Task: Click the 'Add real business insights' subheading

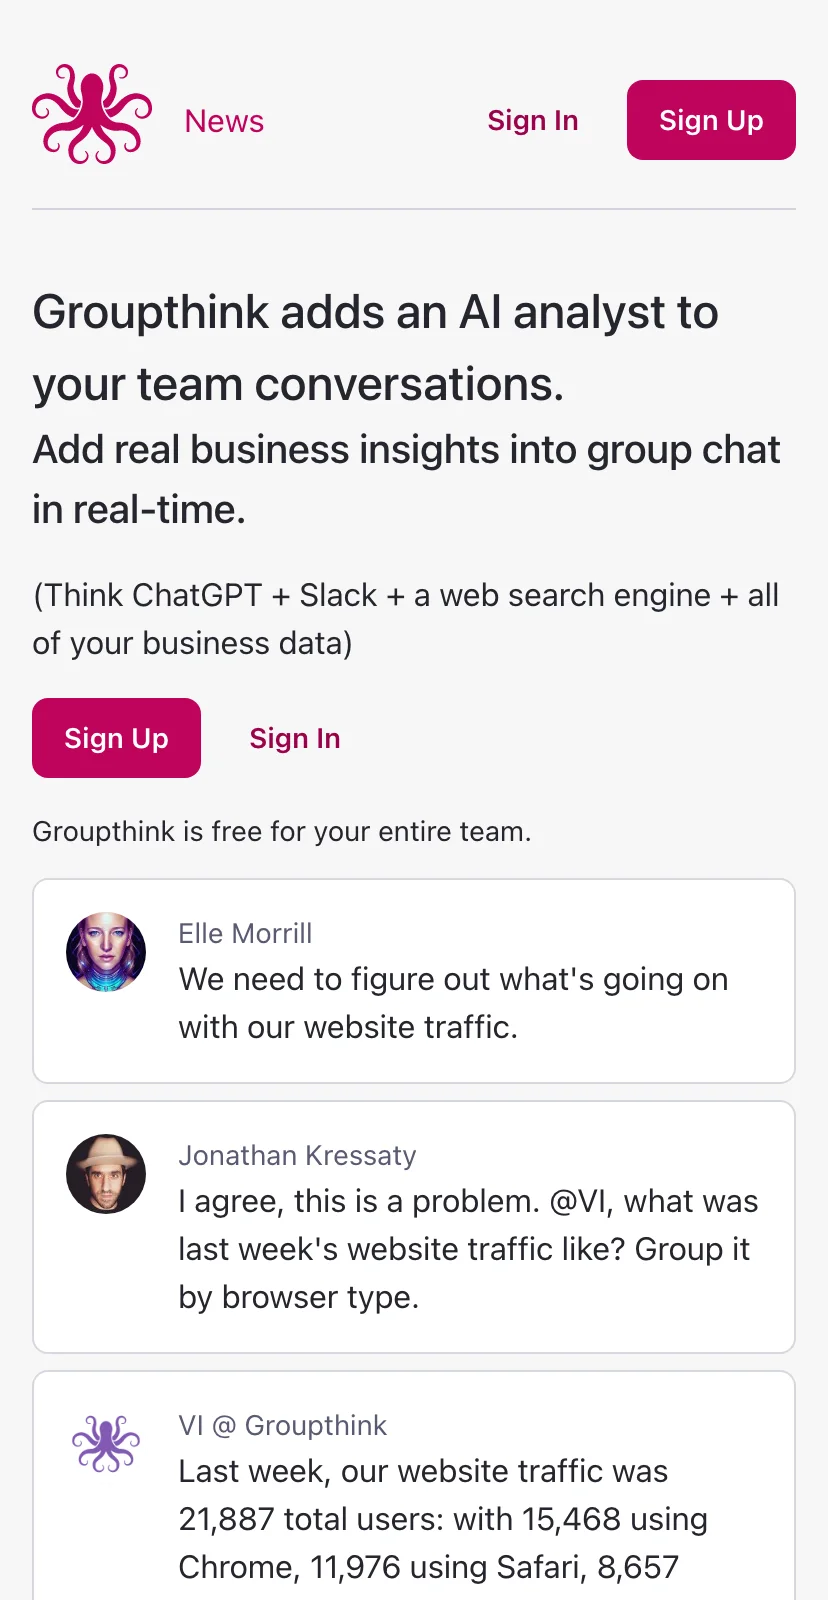Action: [406, 479]
